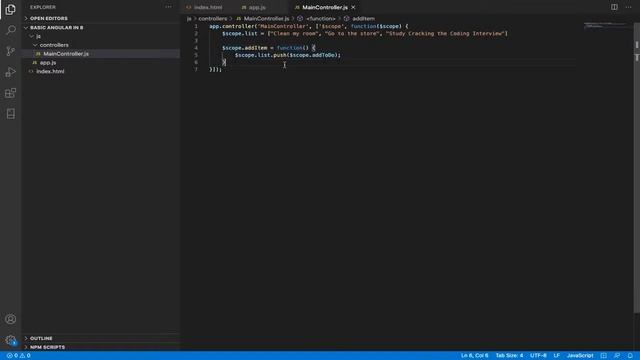
Task: Open Run and Debug view
Action: point(11,72)
